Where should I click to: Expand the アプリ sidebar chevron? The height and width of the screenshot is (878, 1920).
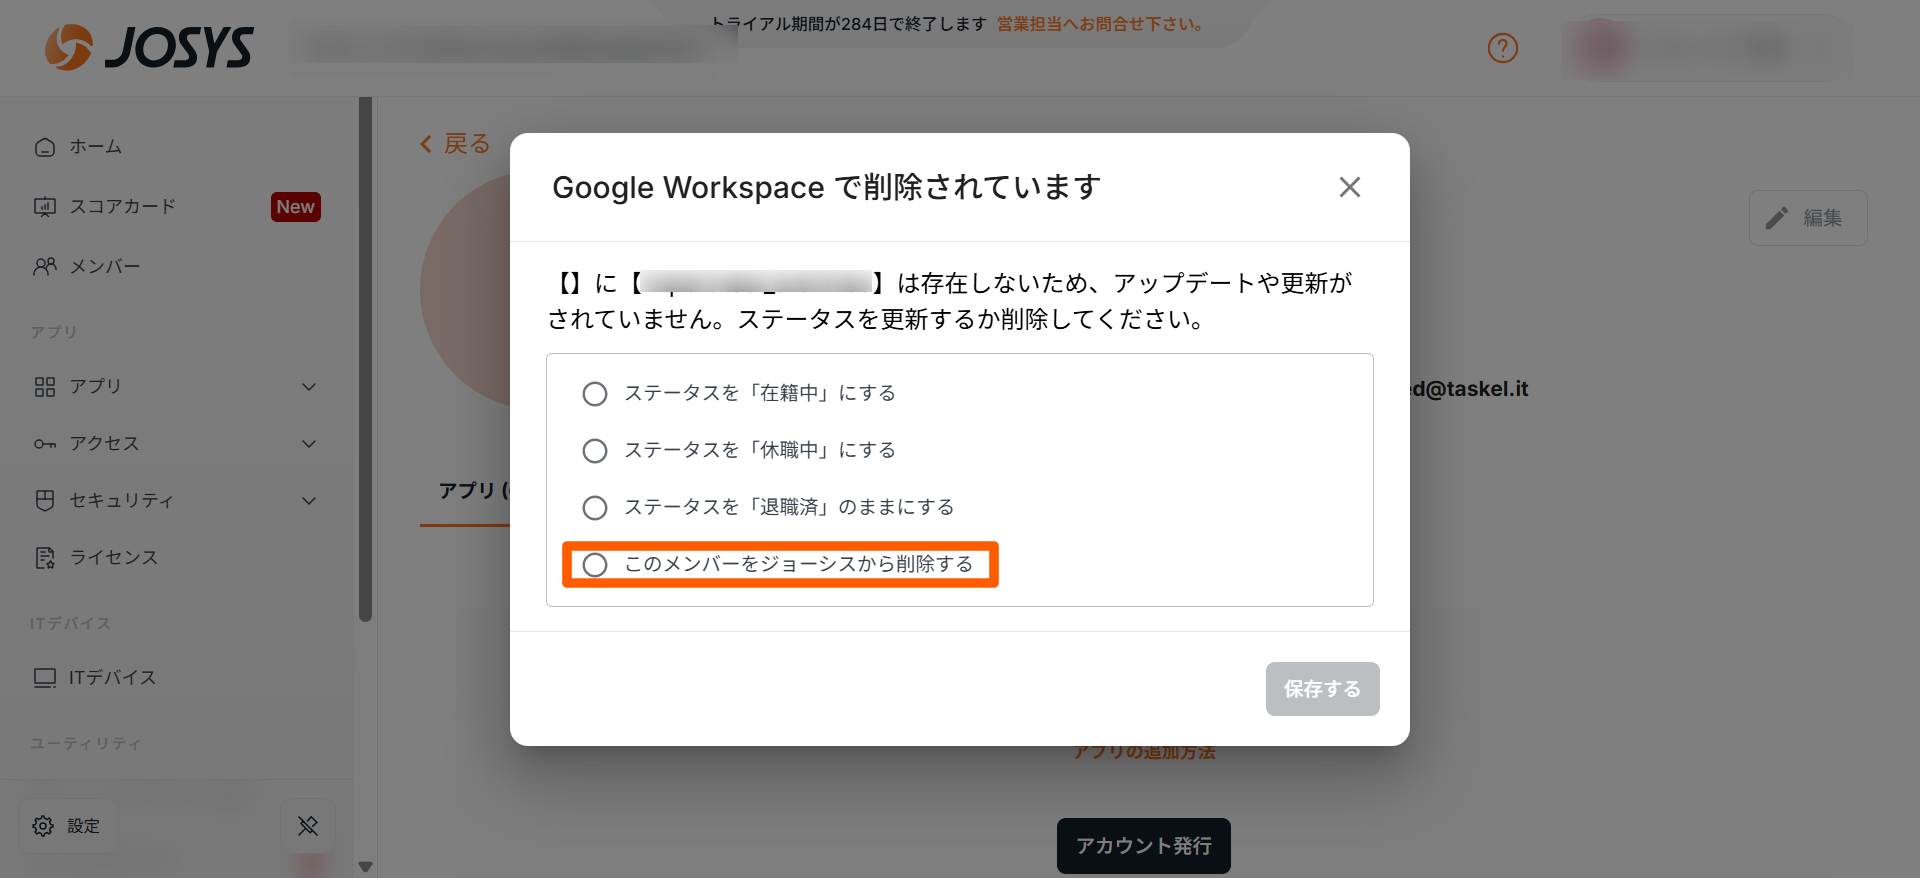pos(309,387)
